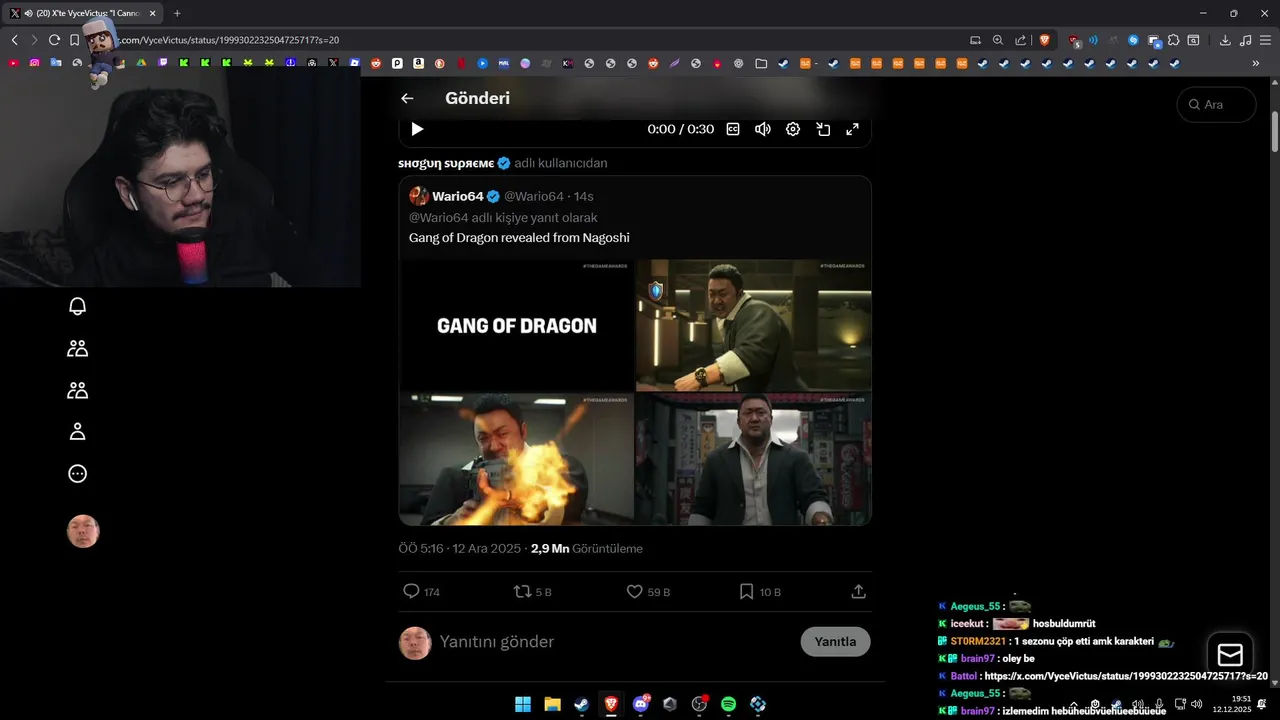The width and height of the screenshot is (1280, 720).
Task: Open Windows Start menu
Action: 523,704
